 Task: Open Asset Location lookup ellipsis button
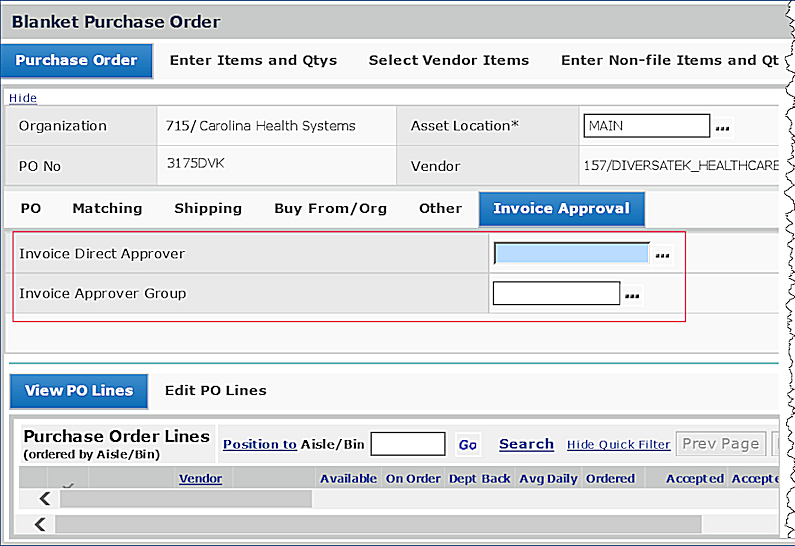(722, 128)
